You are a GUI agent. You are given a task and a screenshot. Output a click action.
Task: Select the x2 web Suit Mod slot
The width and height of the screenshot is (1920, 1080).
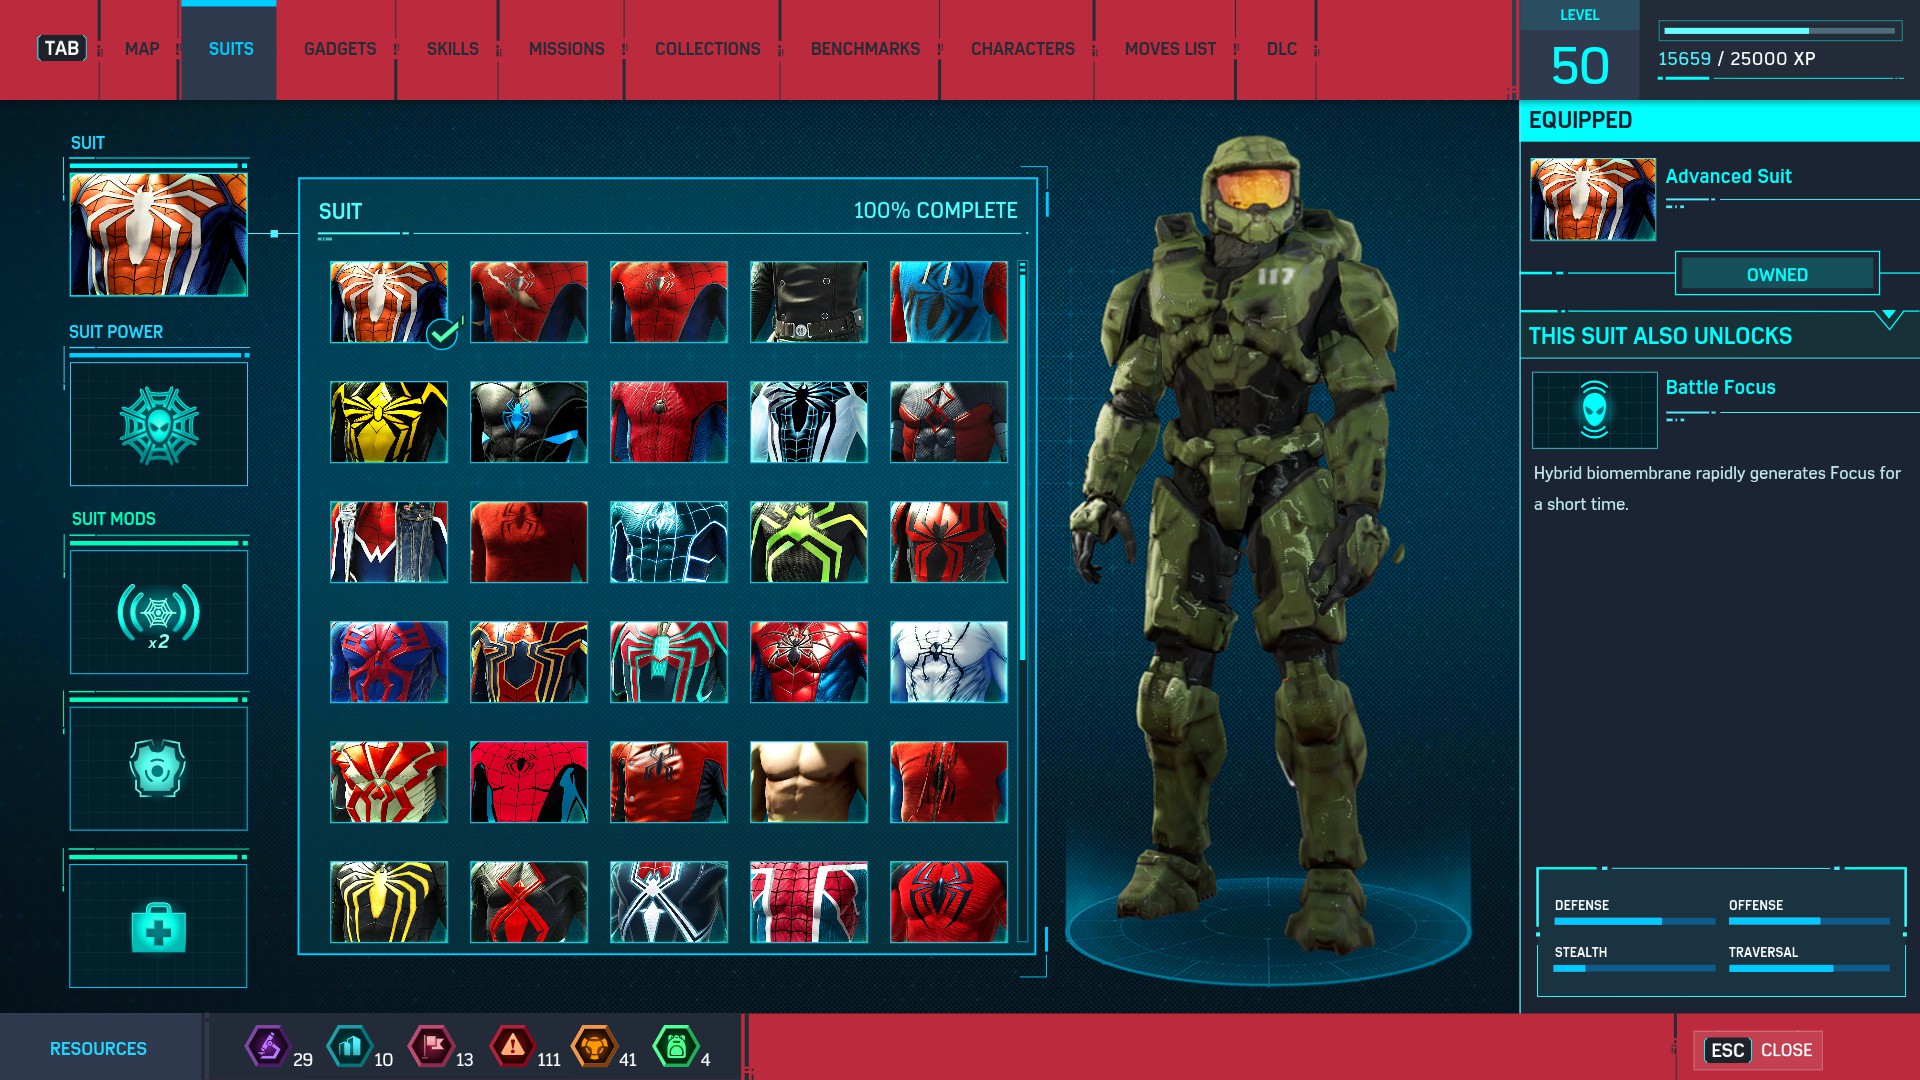(158, 612)
